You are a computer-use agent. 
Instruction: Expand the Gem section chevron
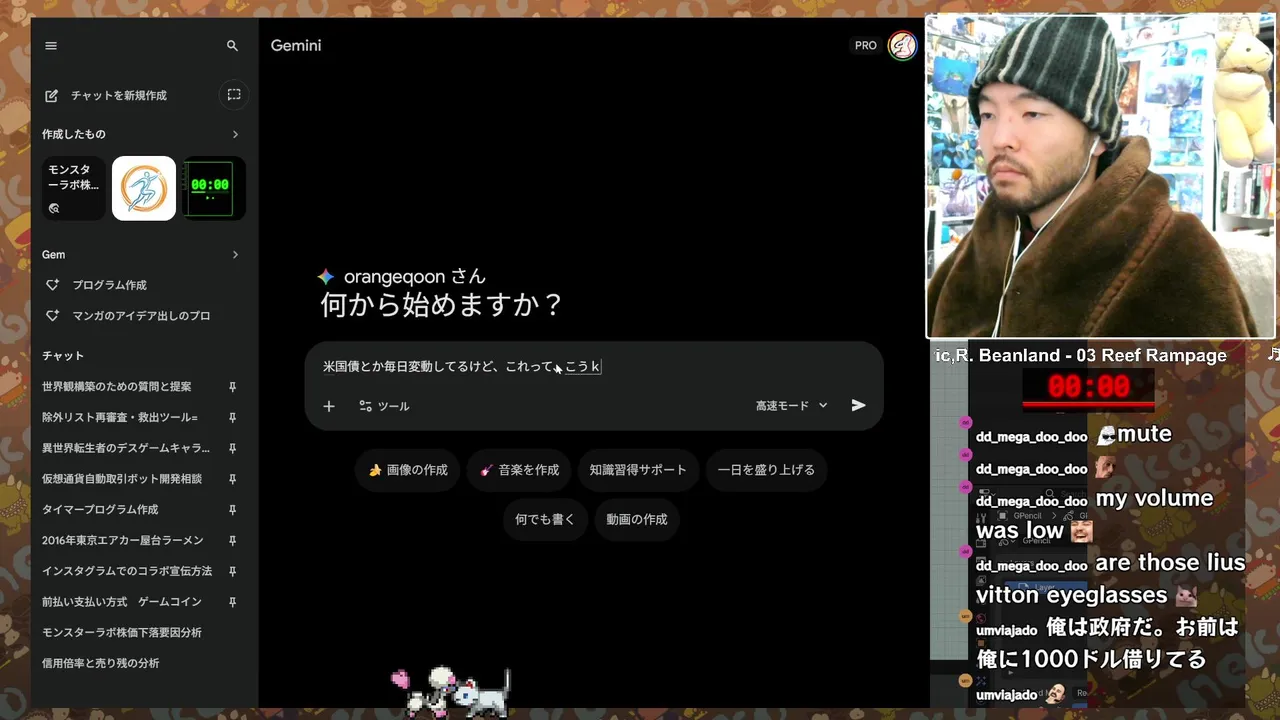[x=235, y=255]
